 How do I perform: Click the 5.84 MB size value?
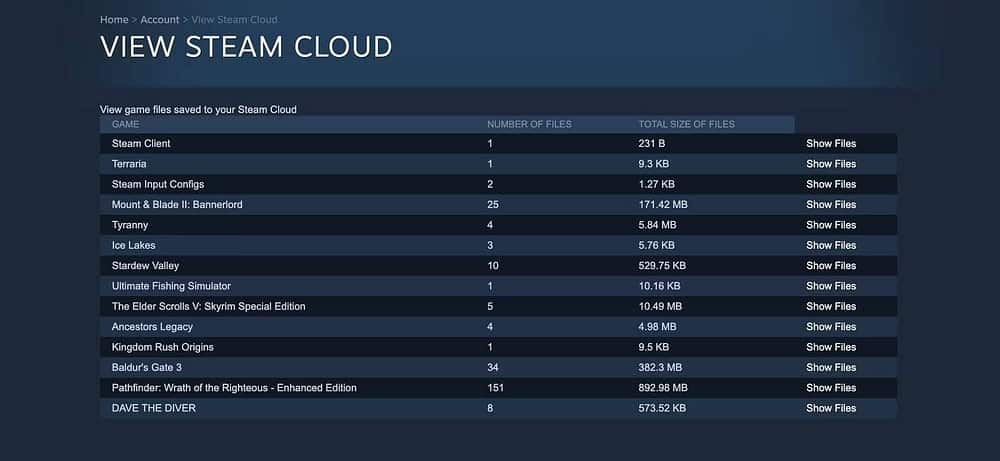(658, 225)
